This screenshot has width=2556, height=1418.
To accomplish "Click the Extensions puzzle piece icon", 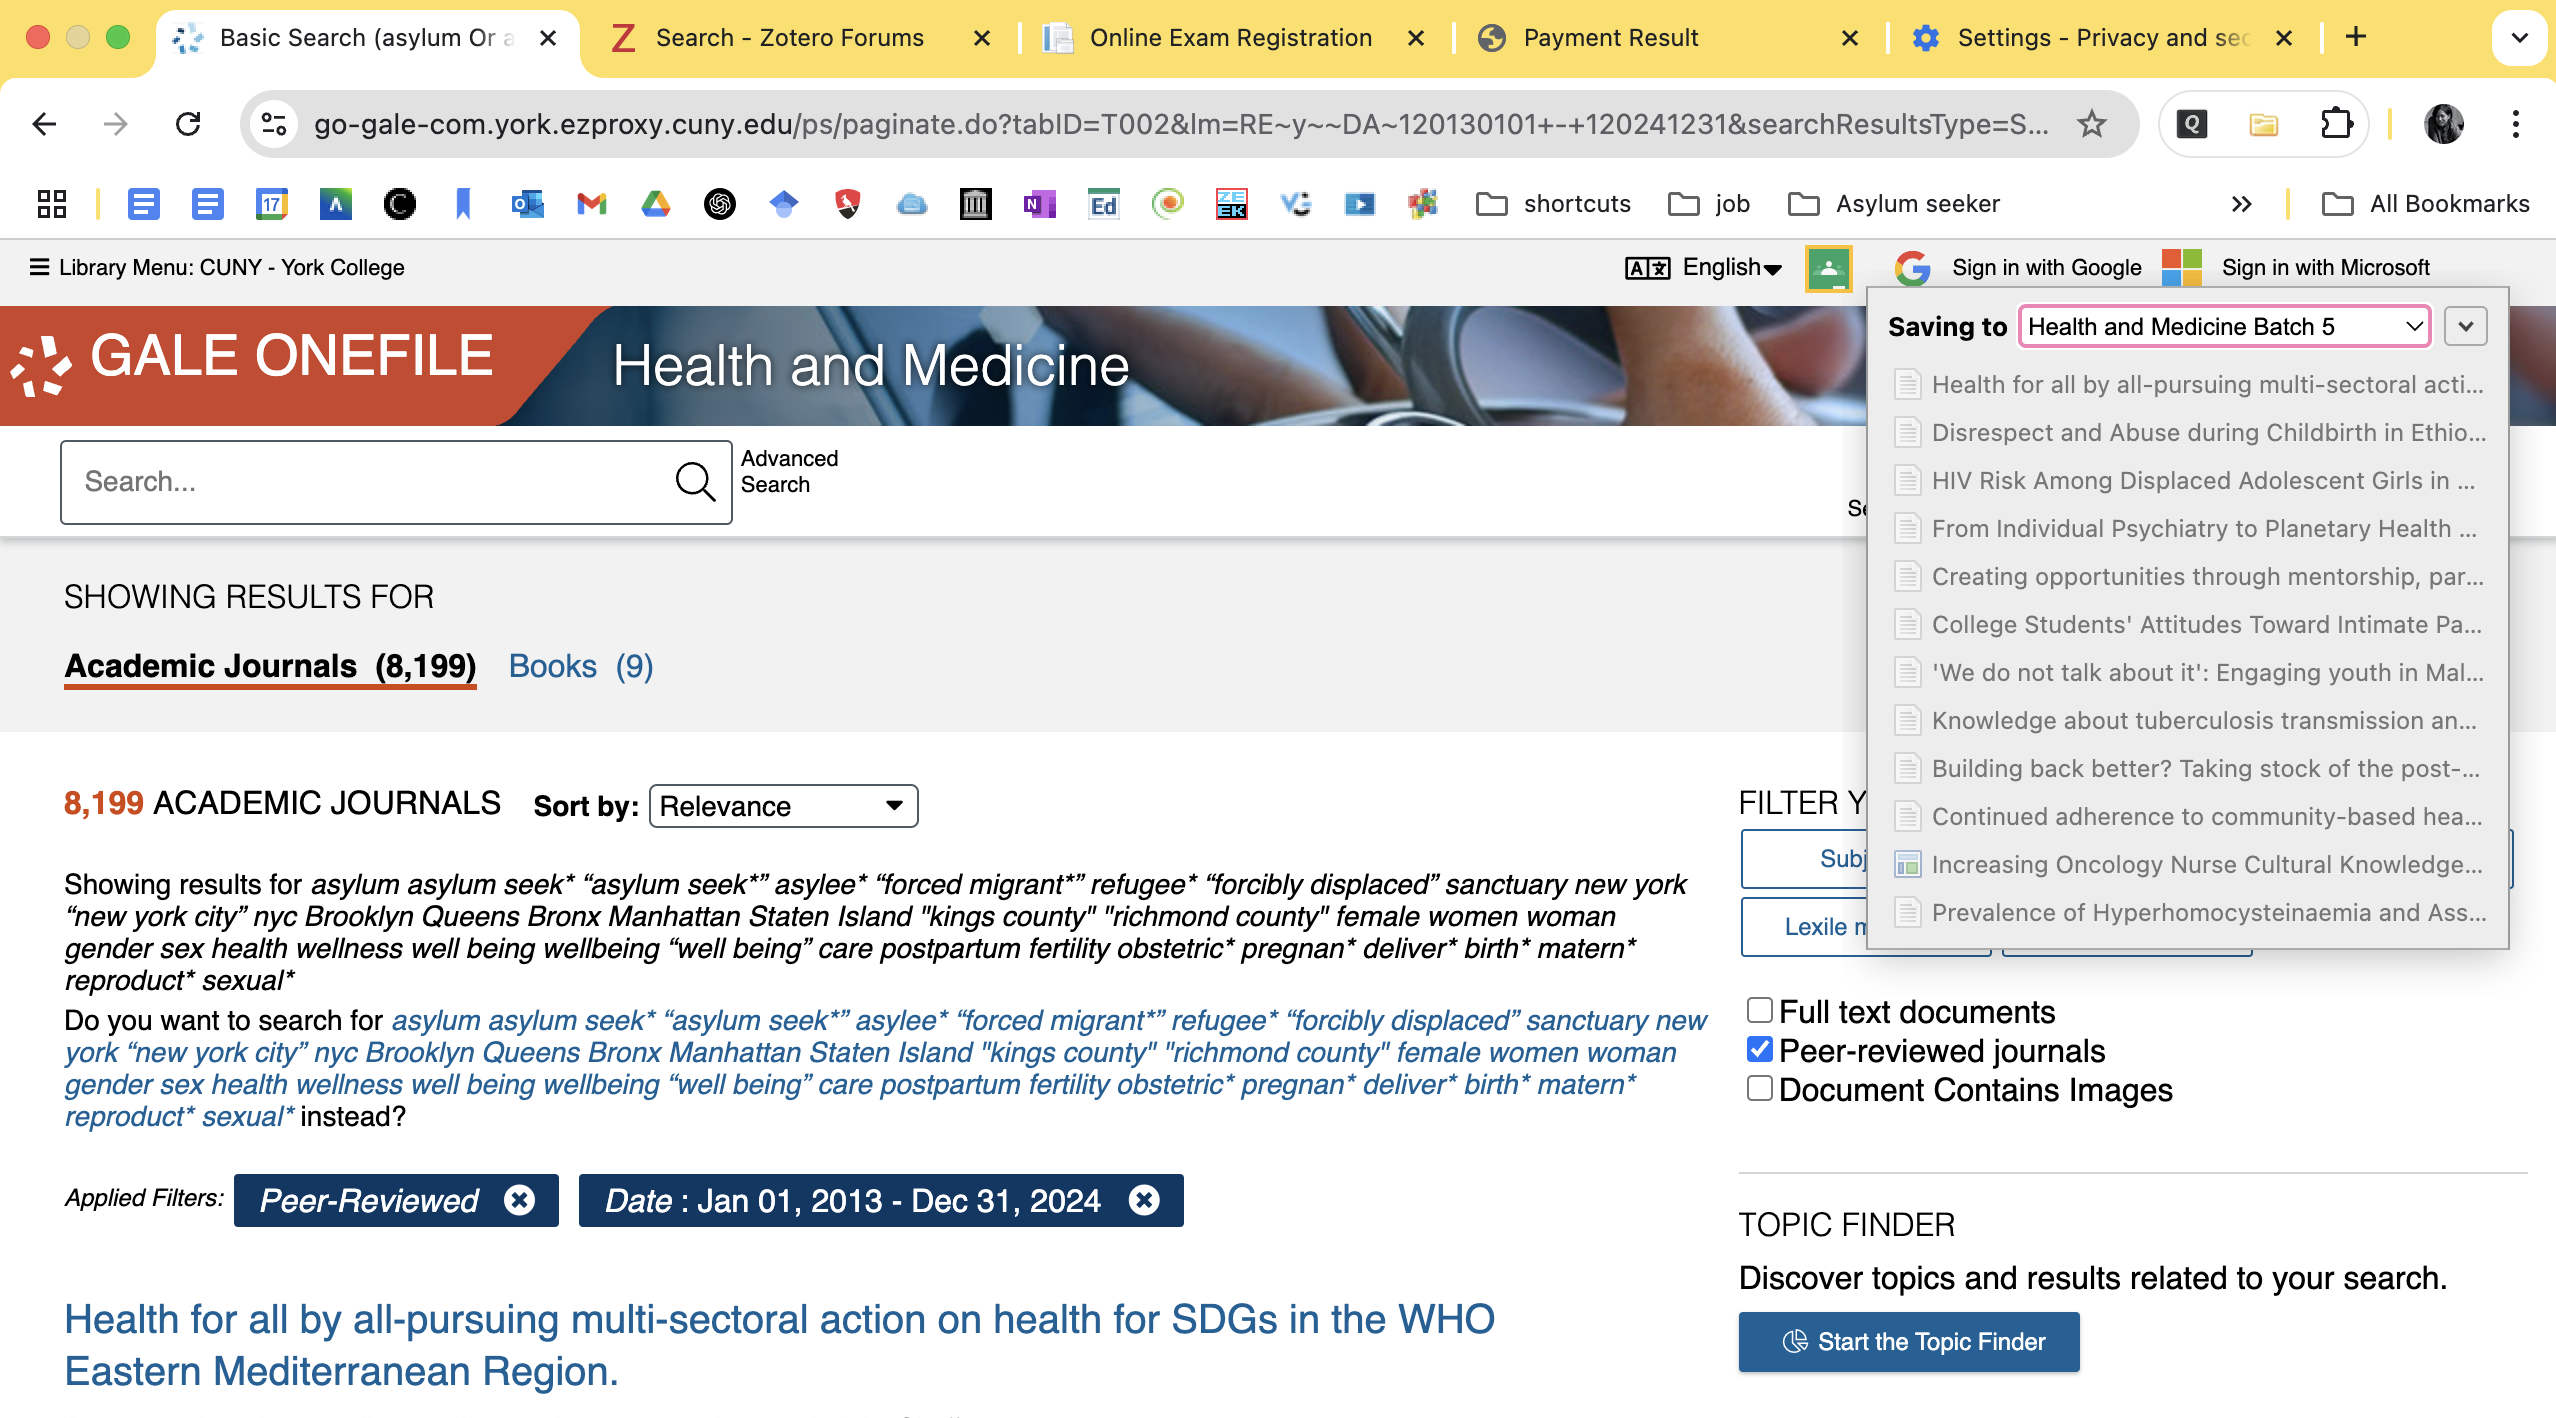I will click(x=2335, y=124).
